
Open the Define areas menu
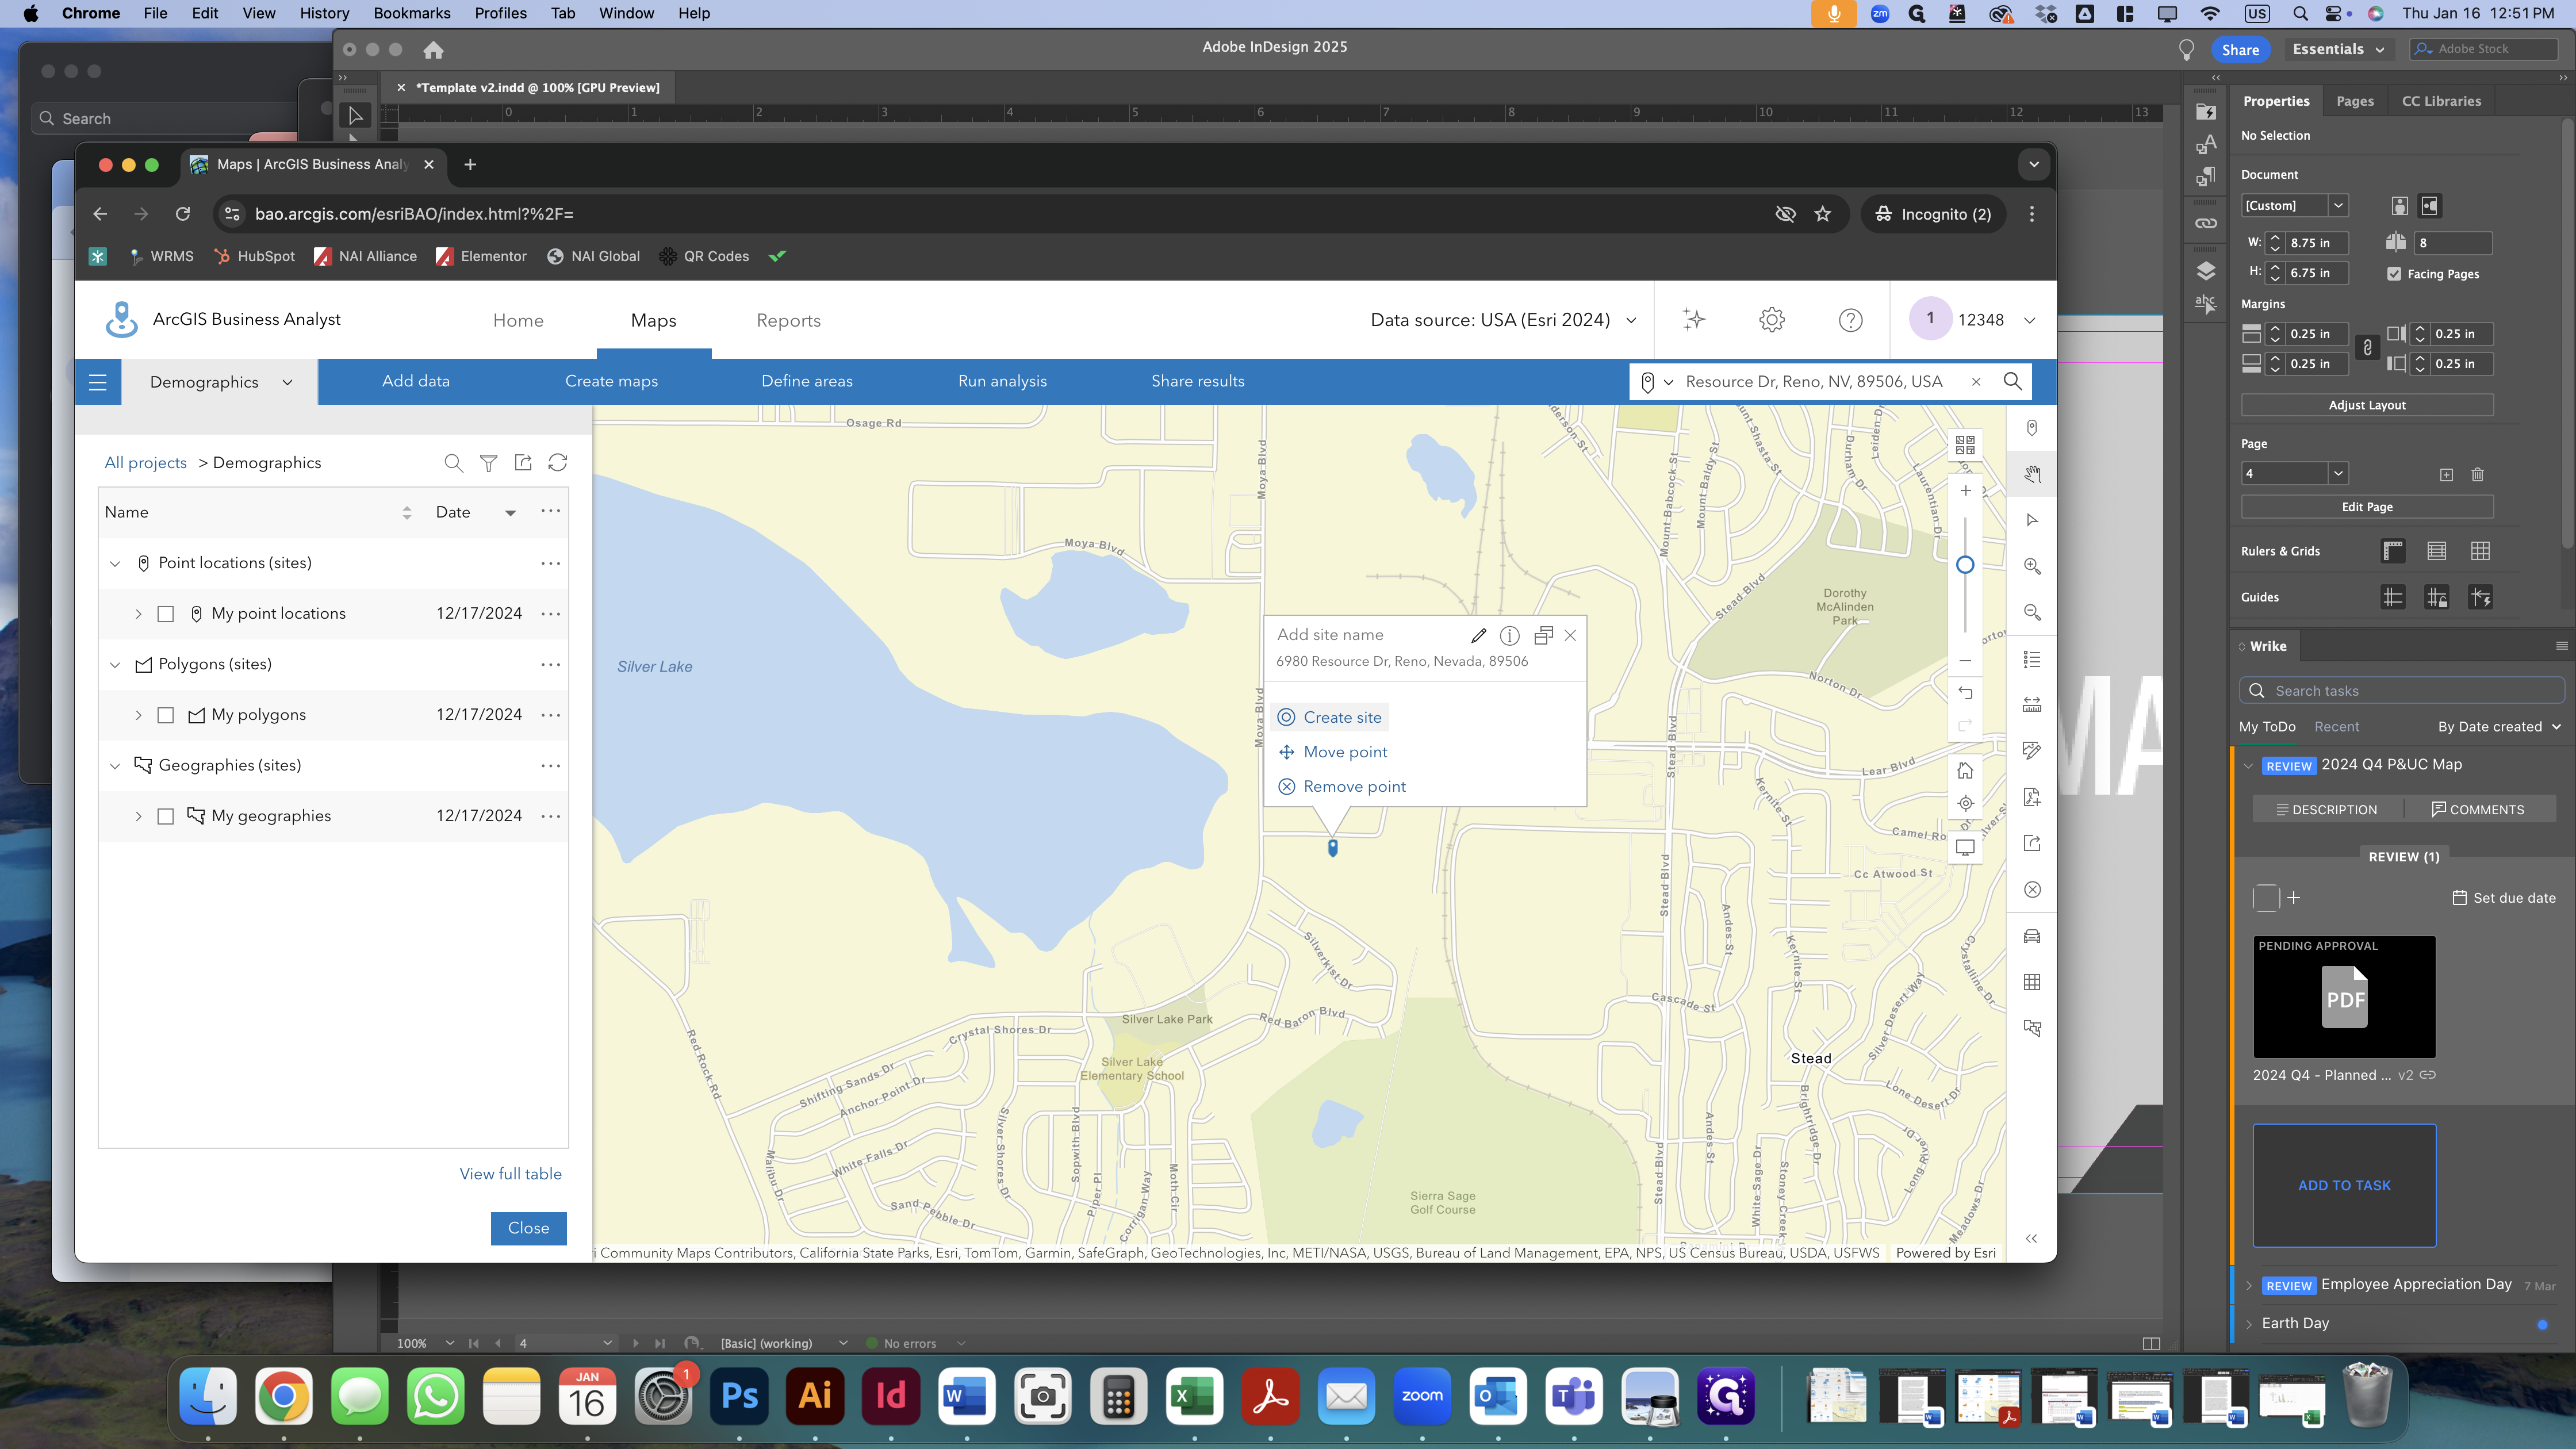coord(807,381)
